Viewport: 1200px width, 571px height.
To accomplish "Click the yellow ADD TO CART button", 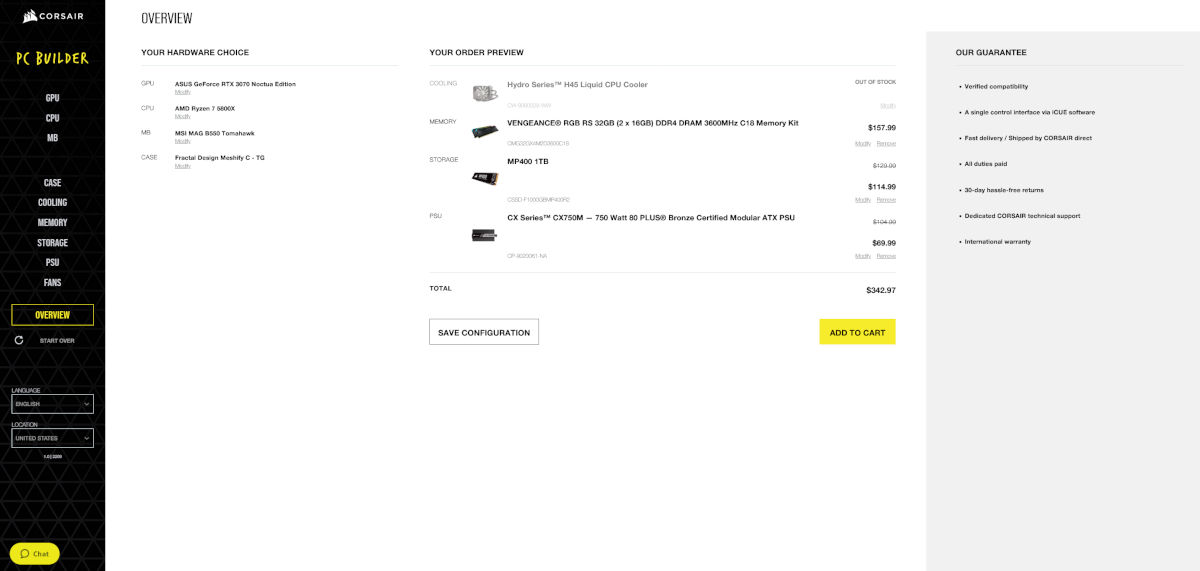I will (x=857, y=332).
